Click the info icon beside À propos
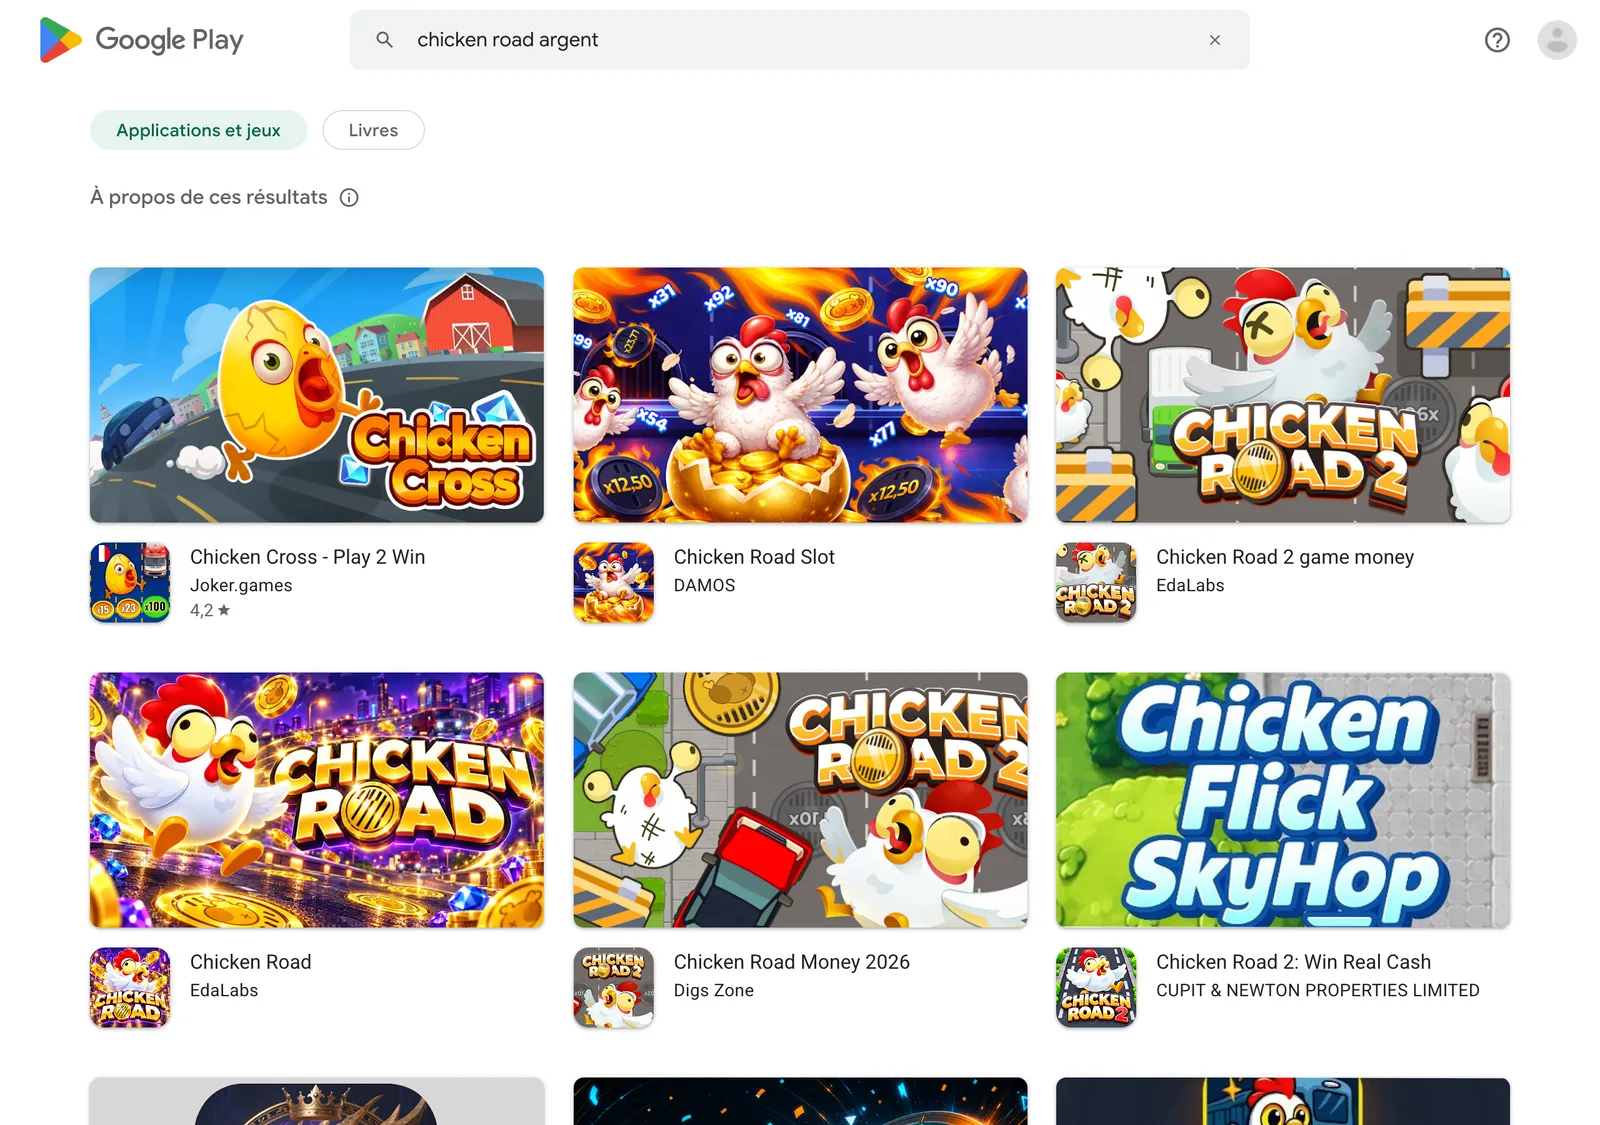The width and height of the screenshot is (1600, 1125). click(349, 197)
